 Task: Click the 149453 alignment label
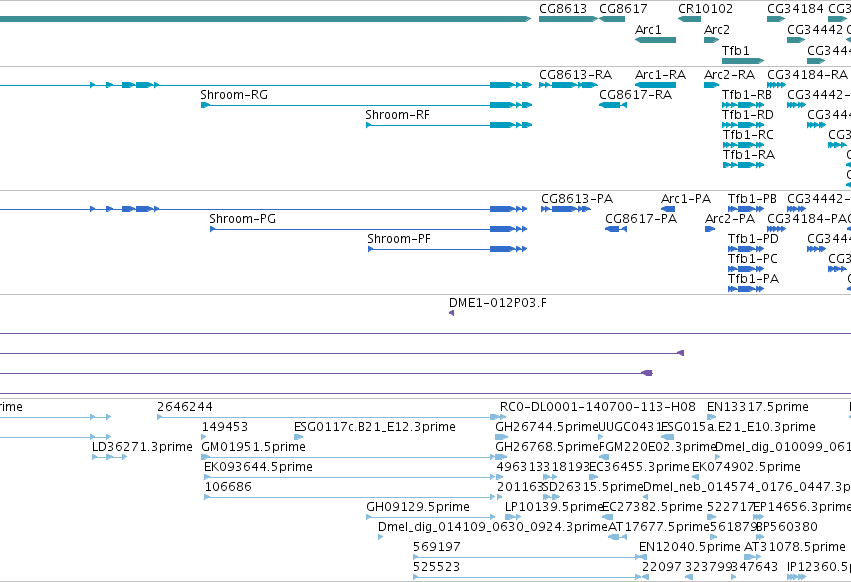pos(225,427)
